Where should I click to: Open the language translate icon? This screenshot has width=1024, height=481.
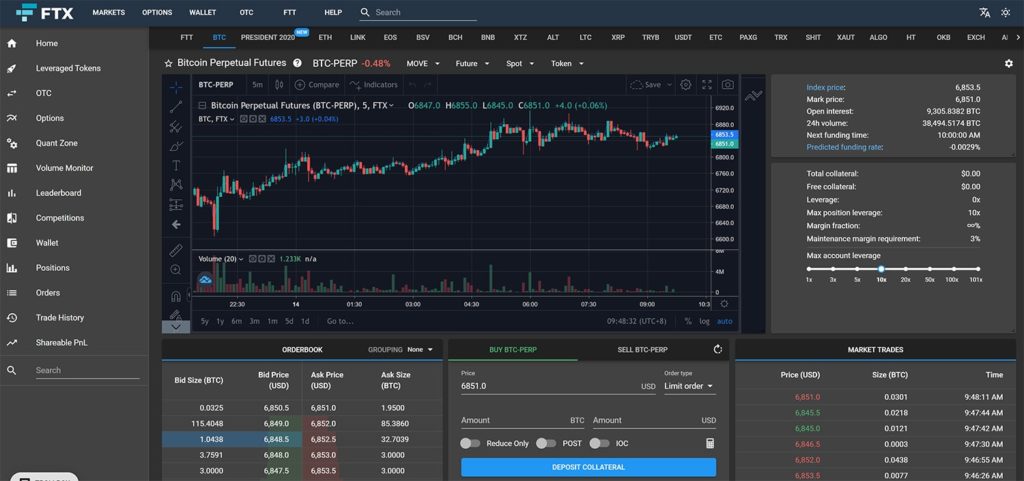984,12
